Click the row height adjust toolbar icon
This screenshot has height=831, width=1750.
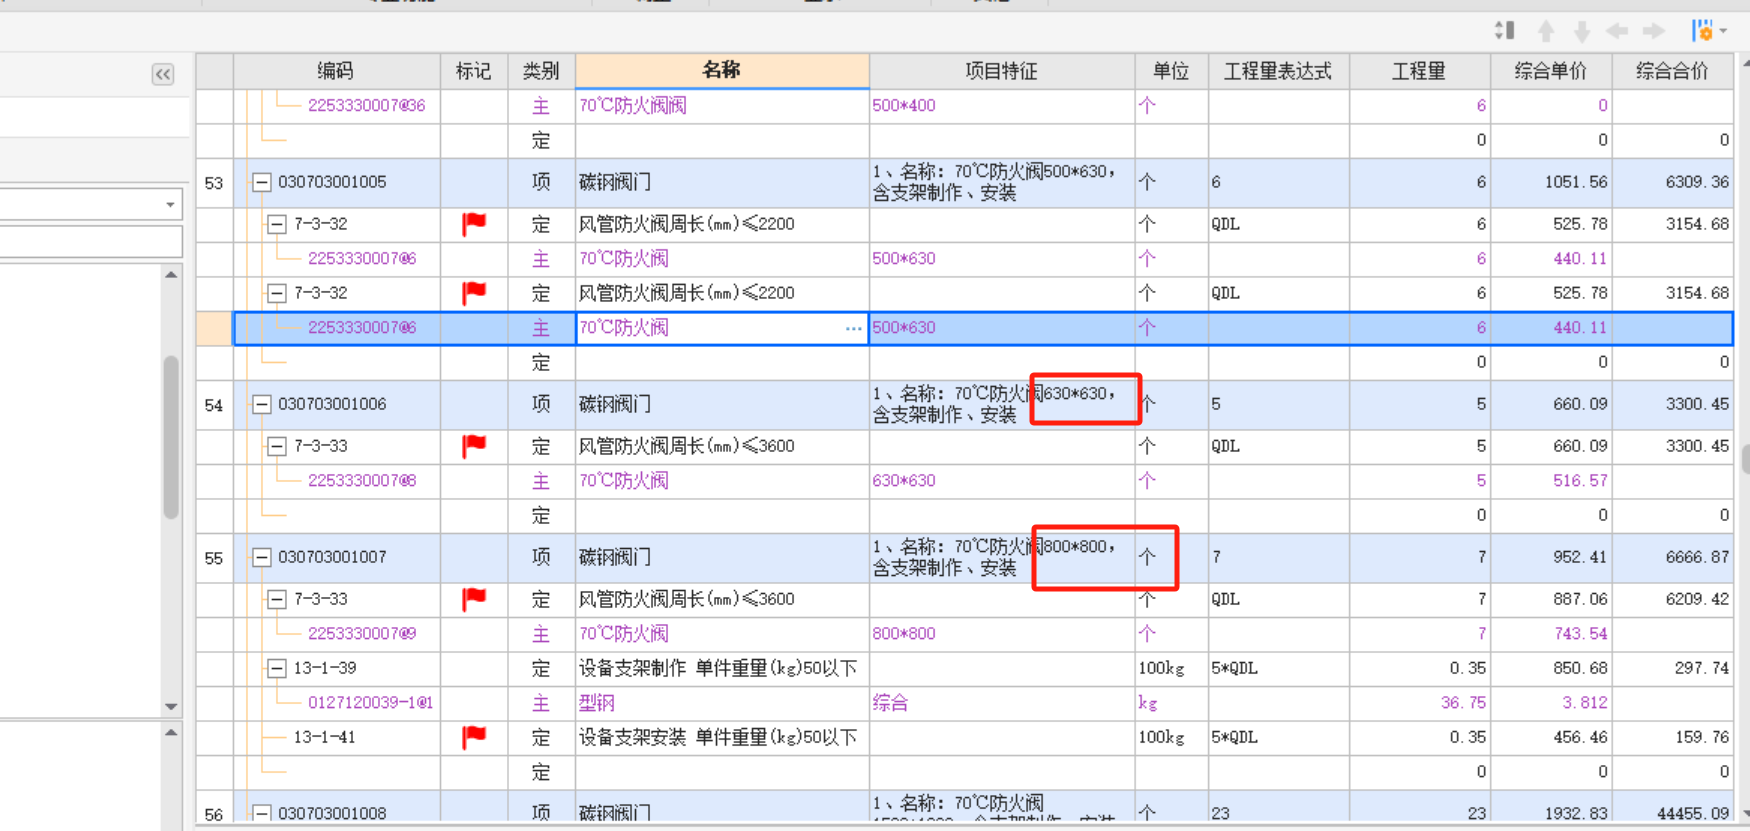click(x=1504, y=31)
